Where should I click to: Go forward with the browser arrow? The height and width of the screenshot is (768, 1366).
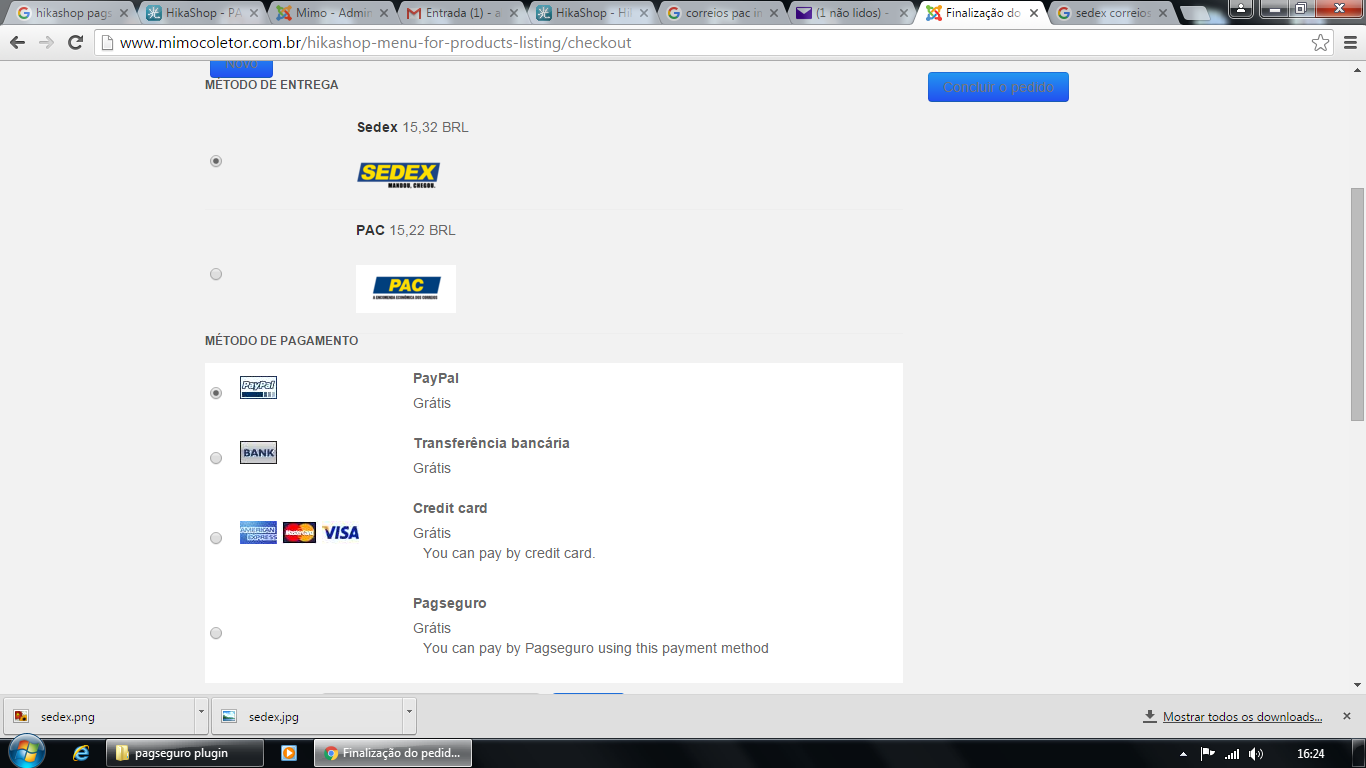pyautogui.click(x=46, y=43)
